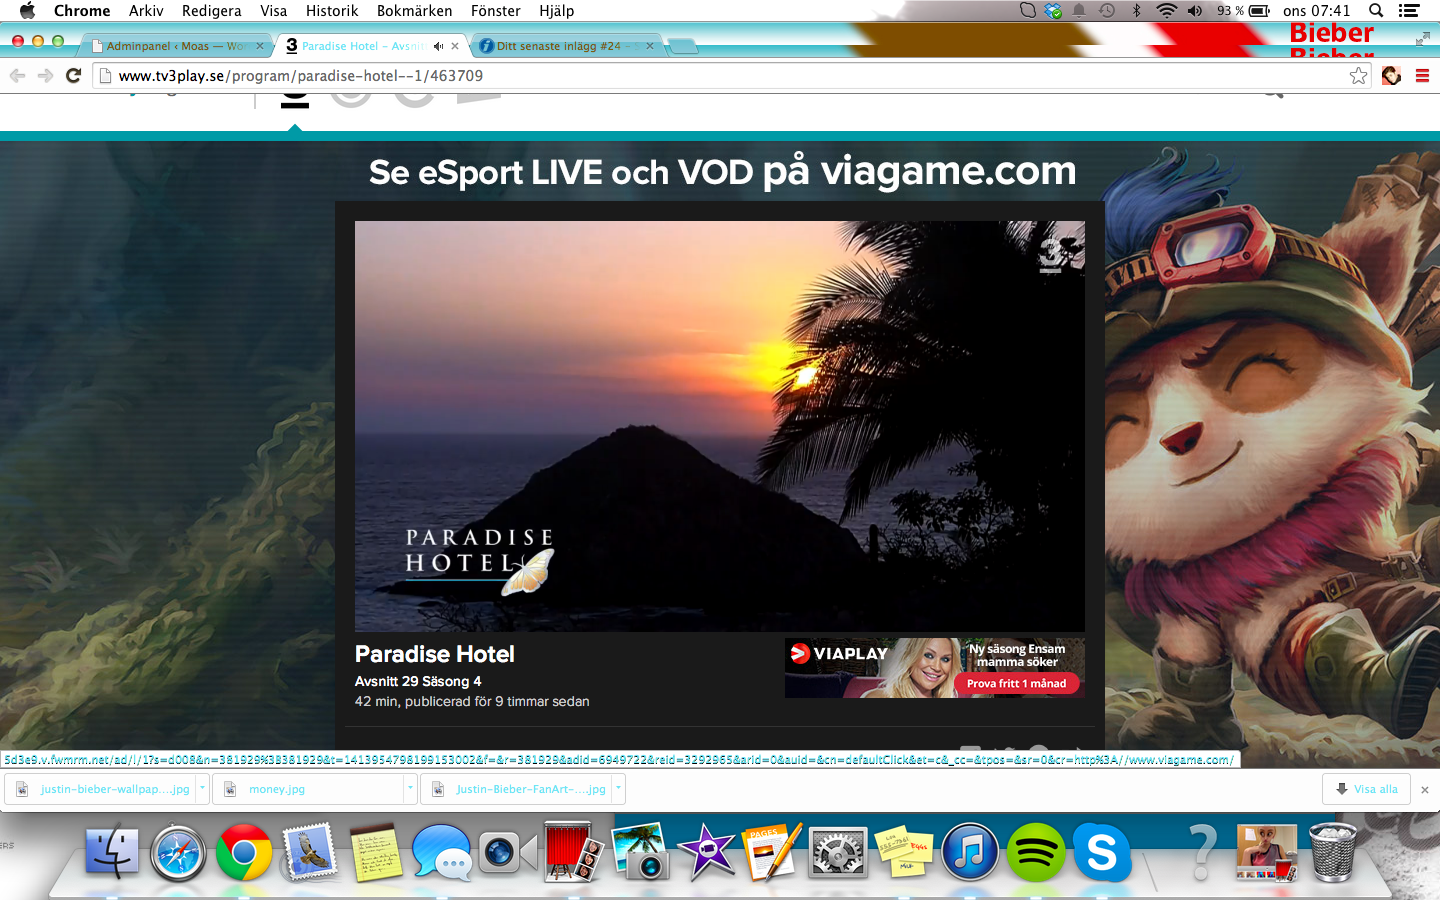Open Spotify from the dock
Viewport: 1440px width, 900px height.
tap(1035, 853)
